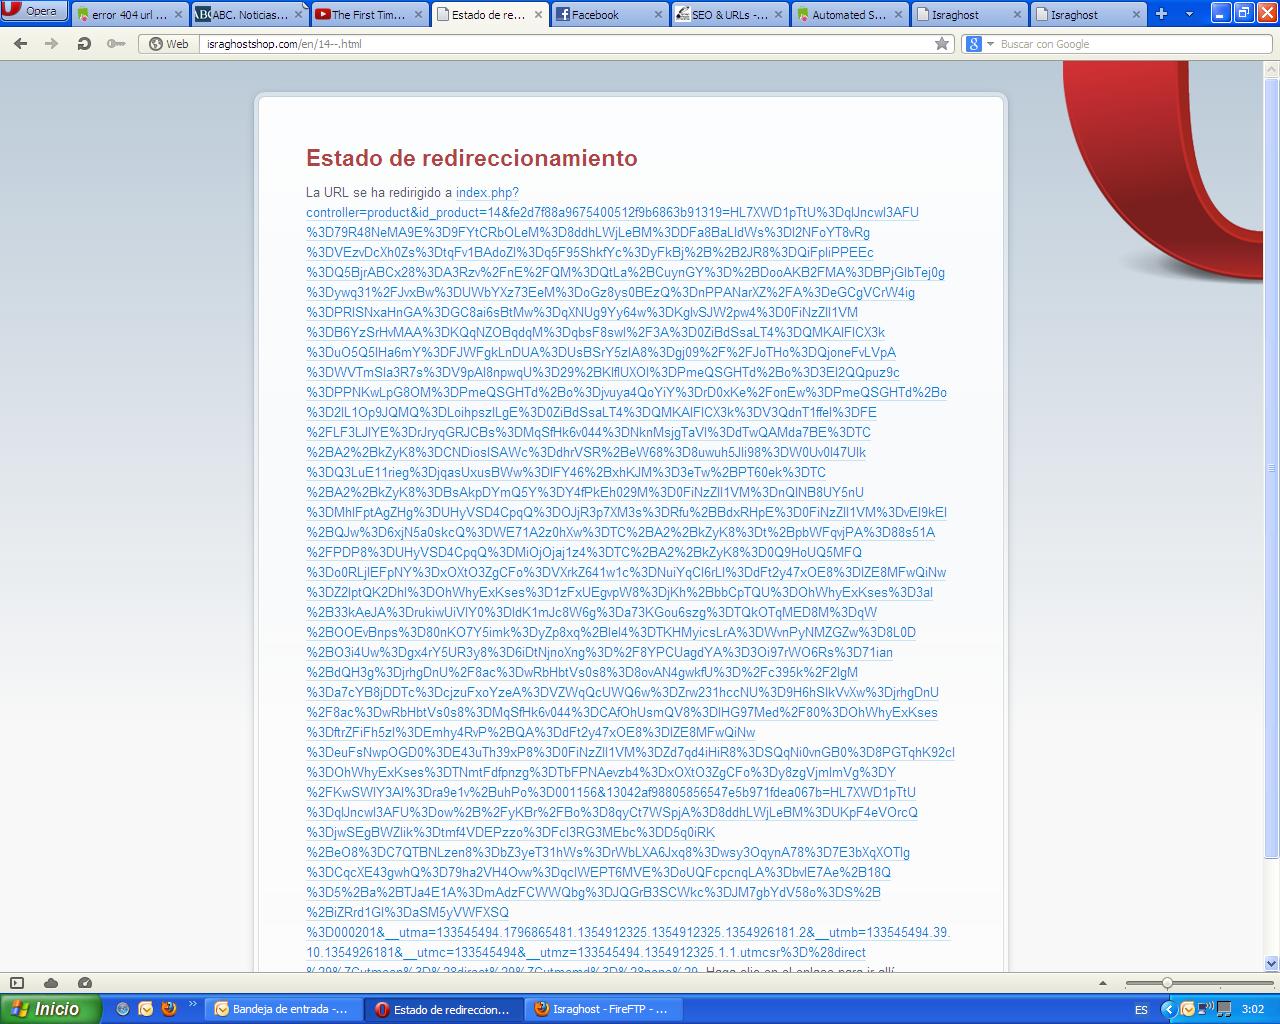Click first quick launch globe icon
This screenshot has width=1280, height=1024.
[123, 1009]
